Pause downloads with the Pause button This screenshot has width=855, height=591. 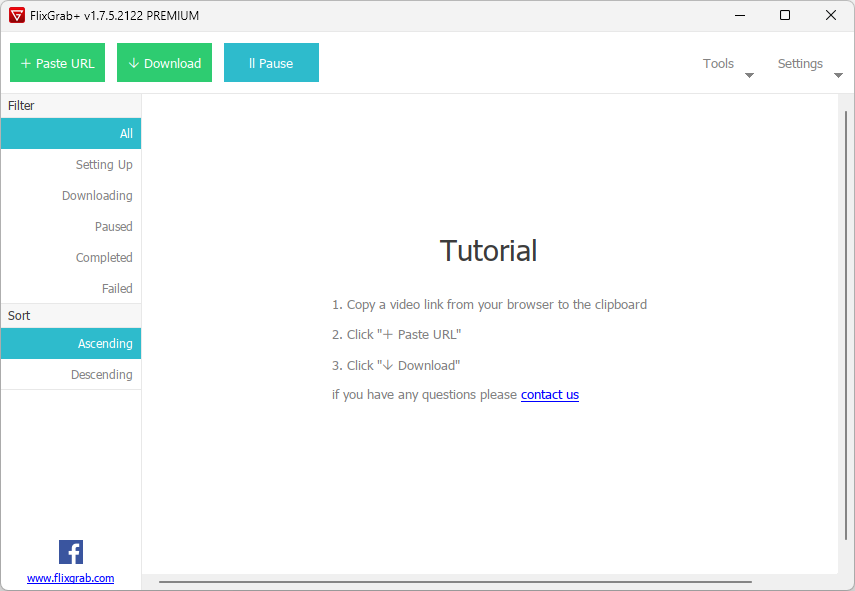point(271,63)
